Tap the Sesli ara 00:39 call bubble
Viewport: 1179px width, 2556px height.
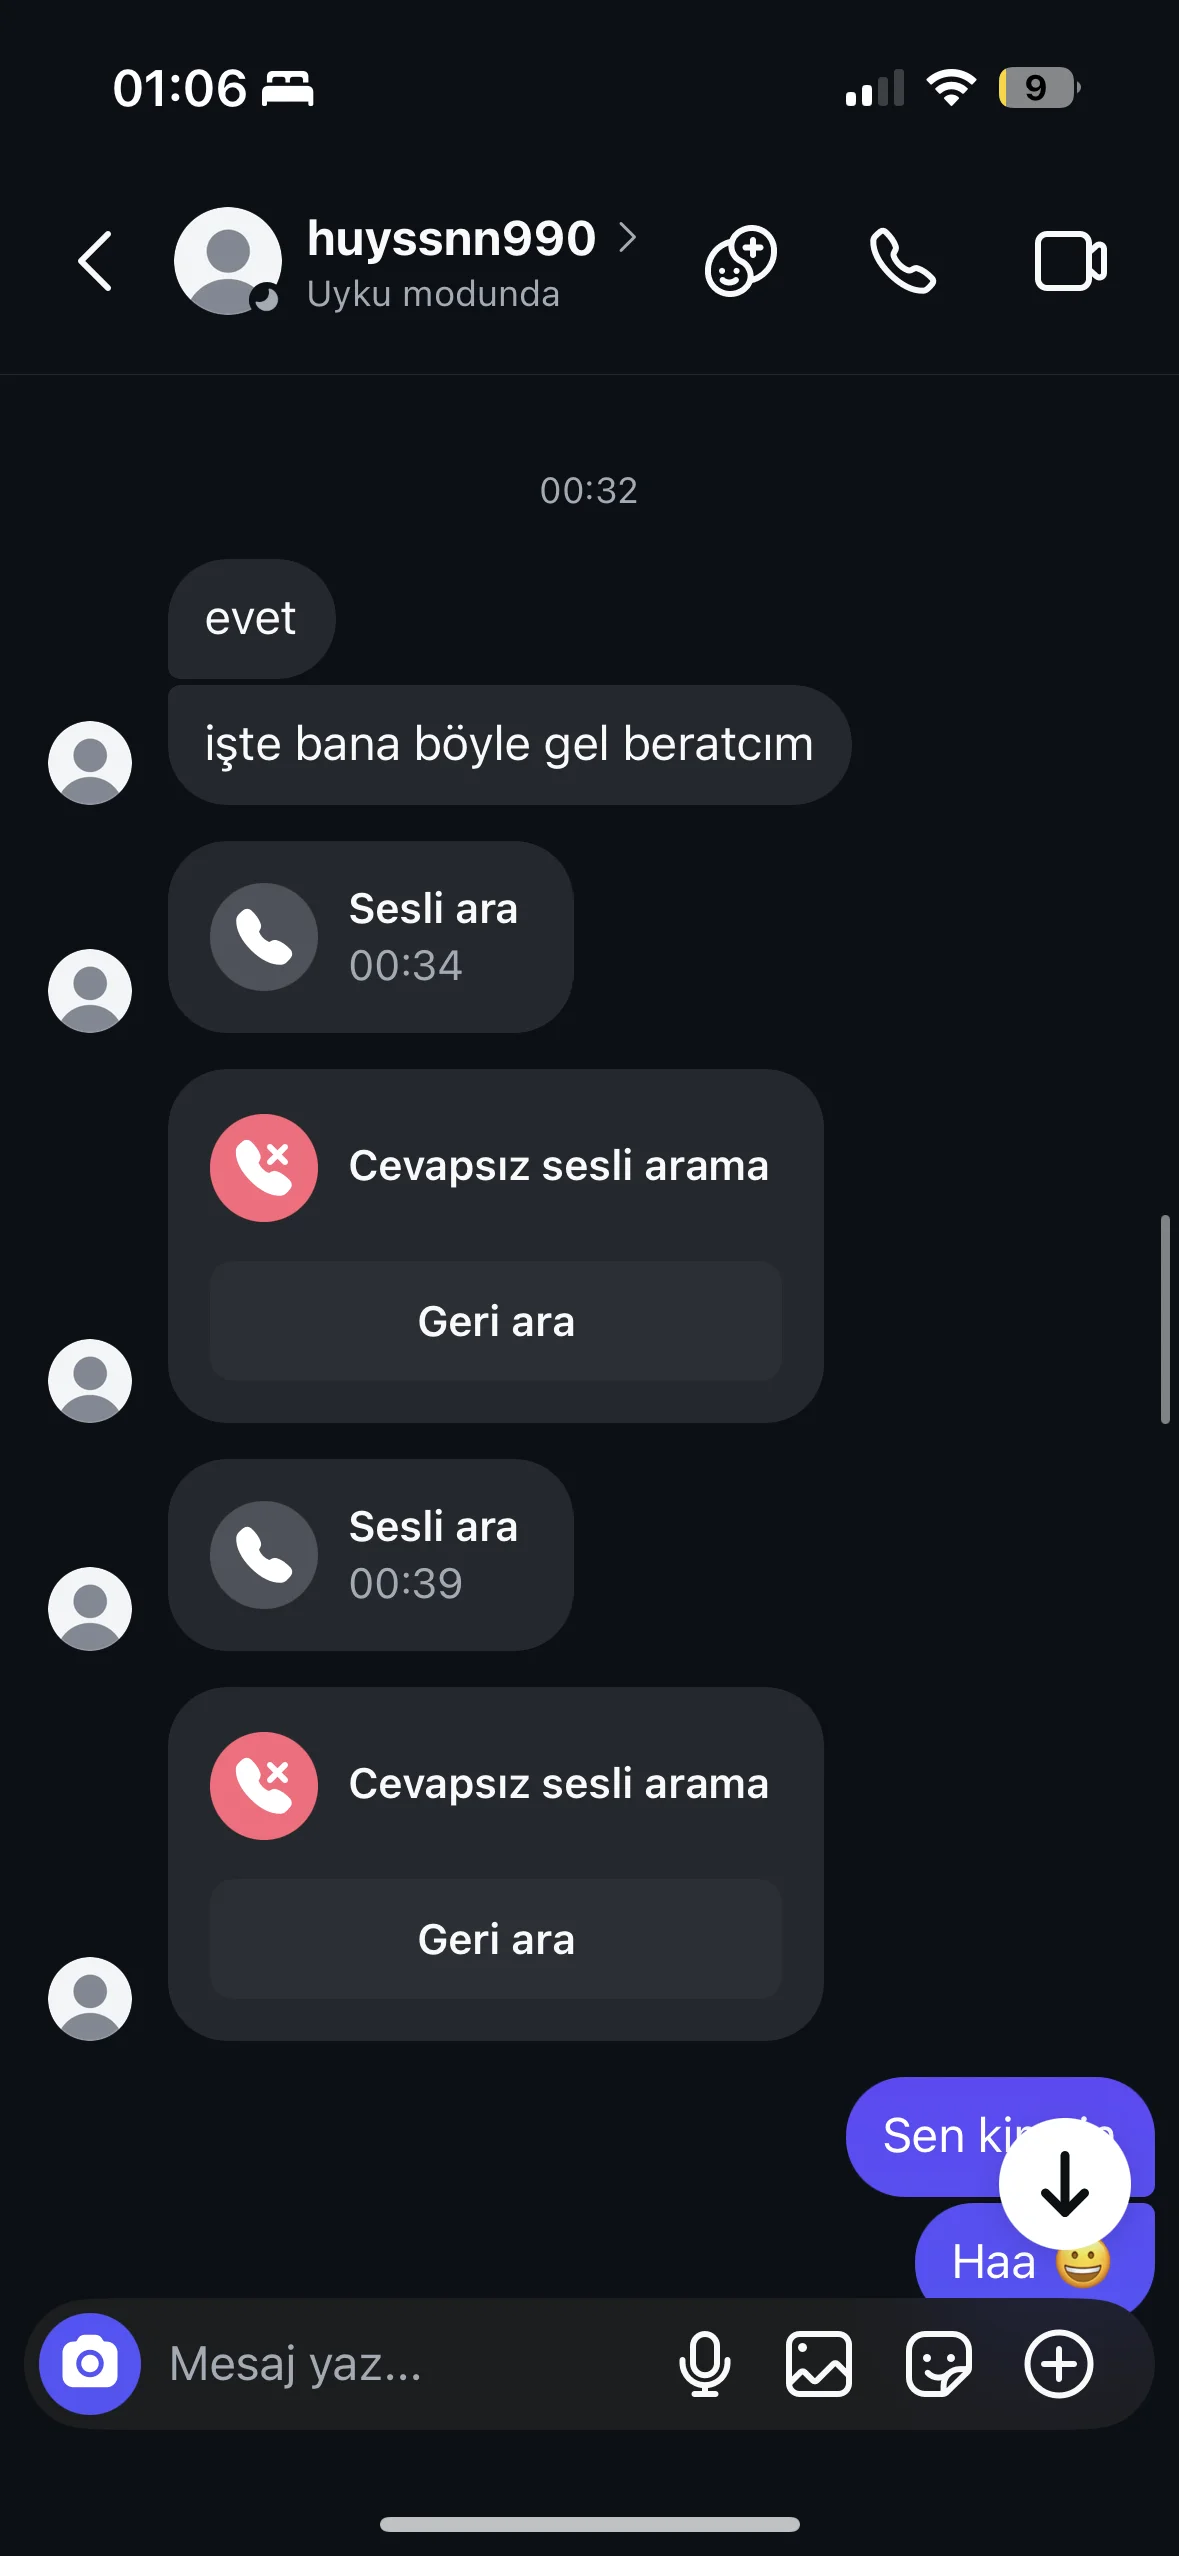click(x=371, y=1555)
